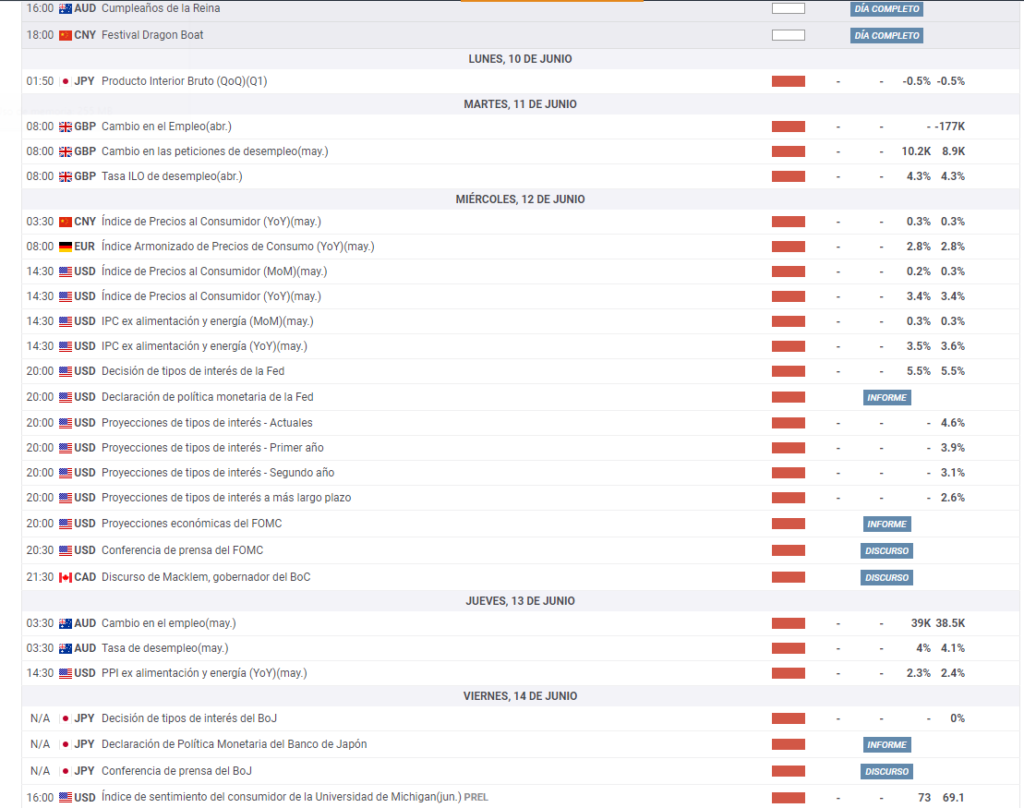
Task: Click the red volatility bar for Cambio en el Empleo(abr.)
Action: (788, 126)
